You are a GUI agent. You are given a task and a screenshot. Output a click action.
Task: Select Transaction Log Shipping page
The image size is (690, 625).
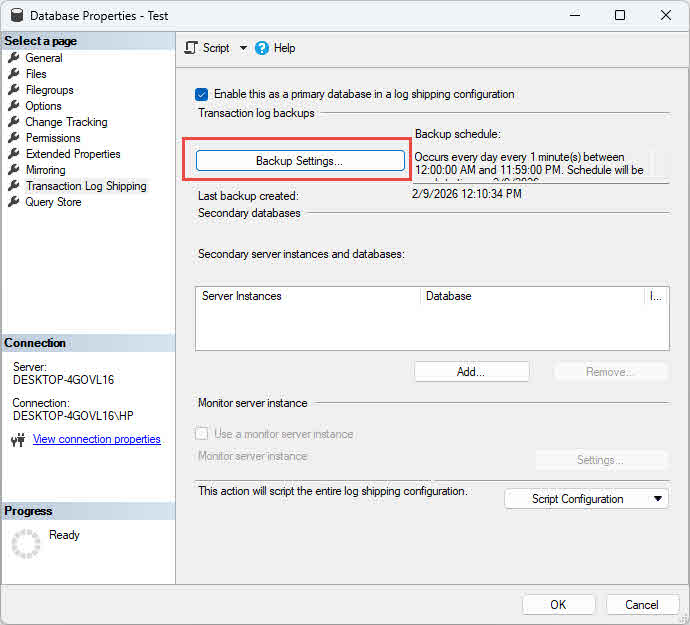pyautogui.click(x=86, y=186)
